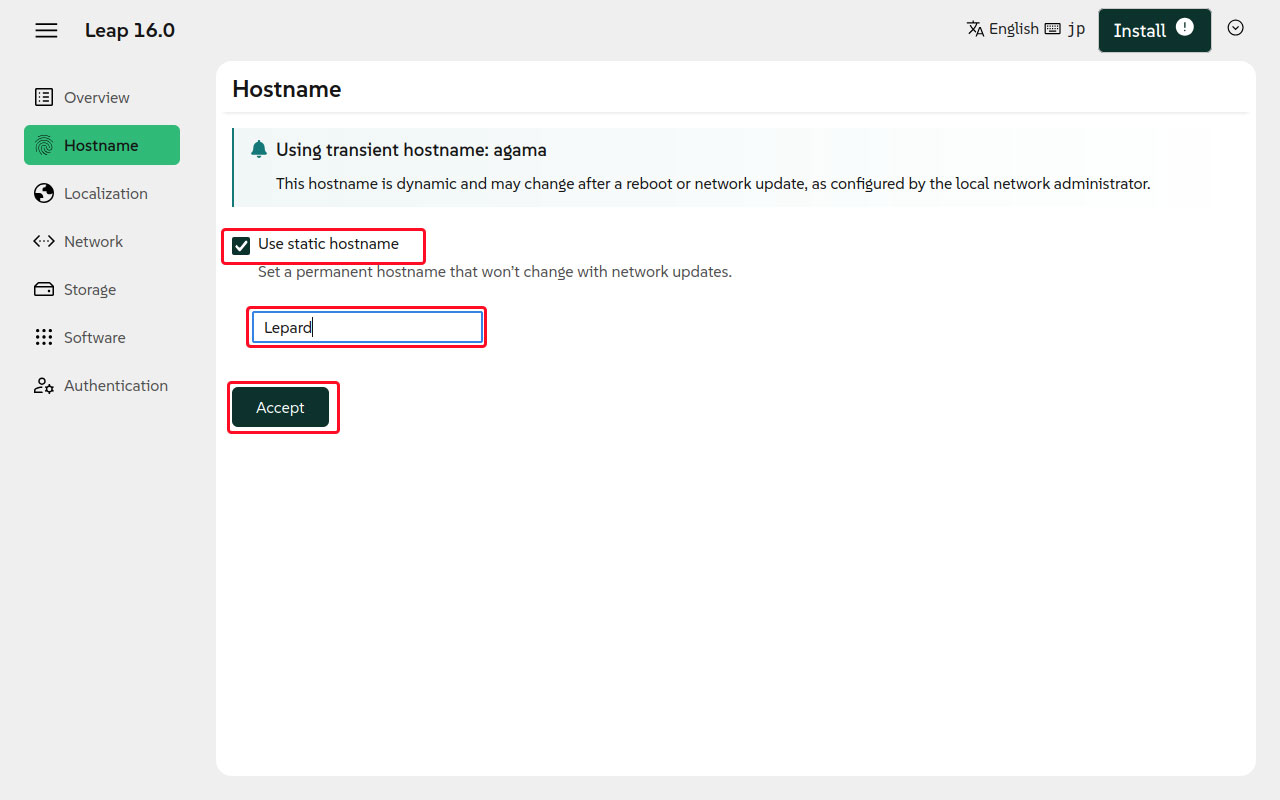Click the keyboard layout icon beside jp
This screenshot has width=1280, height=800.
tap(1052, 29)
